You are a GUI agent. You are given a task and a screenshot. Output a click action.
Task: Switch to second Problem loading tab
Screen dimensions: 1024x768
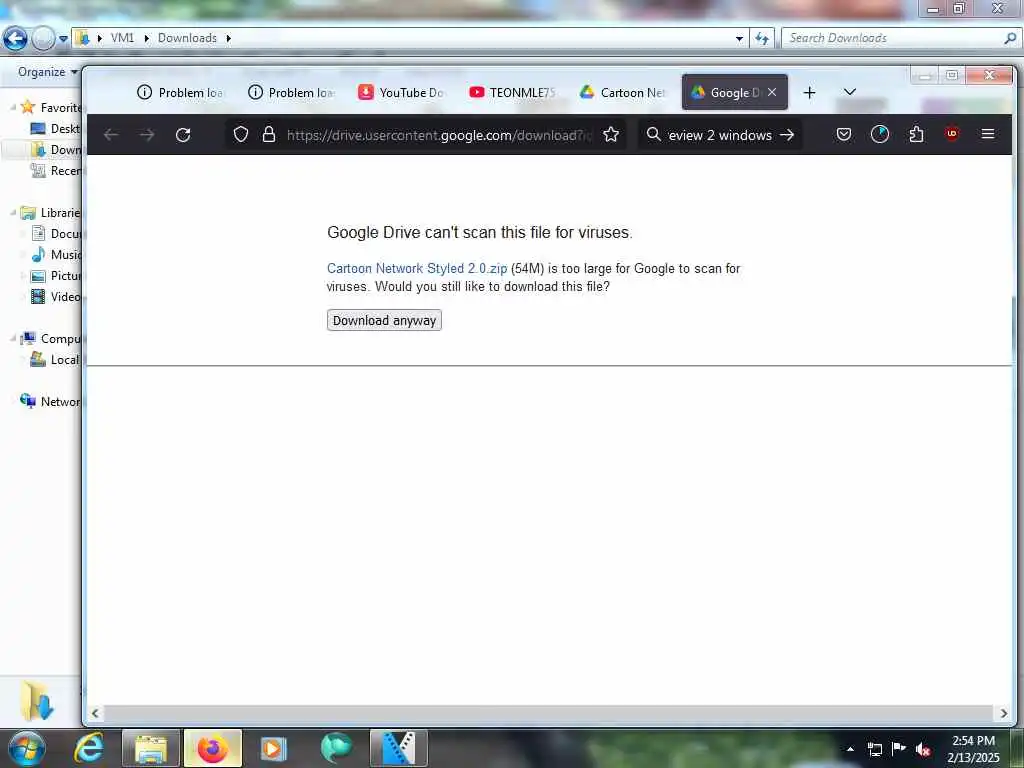pyautogui.click(x=292, y=93)
